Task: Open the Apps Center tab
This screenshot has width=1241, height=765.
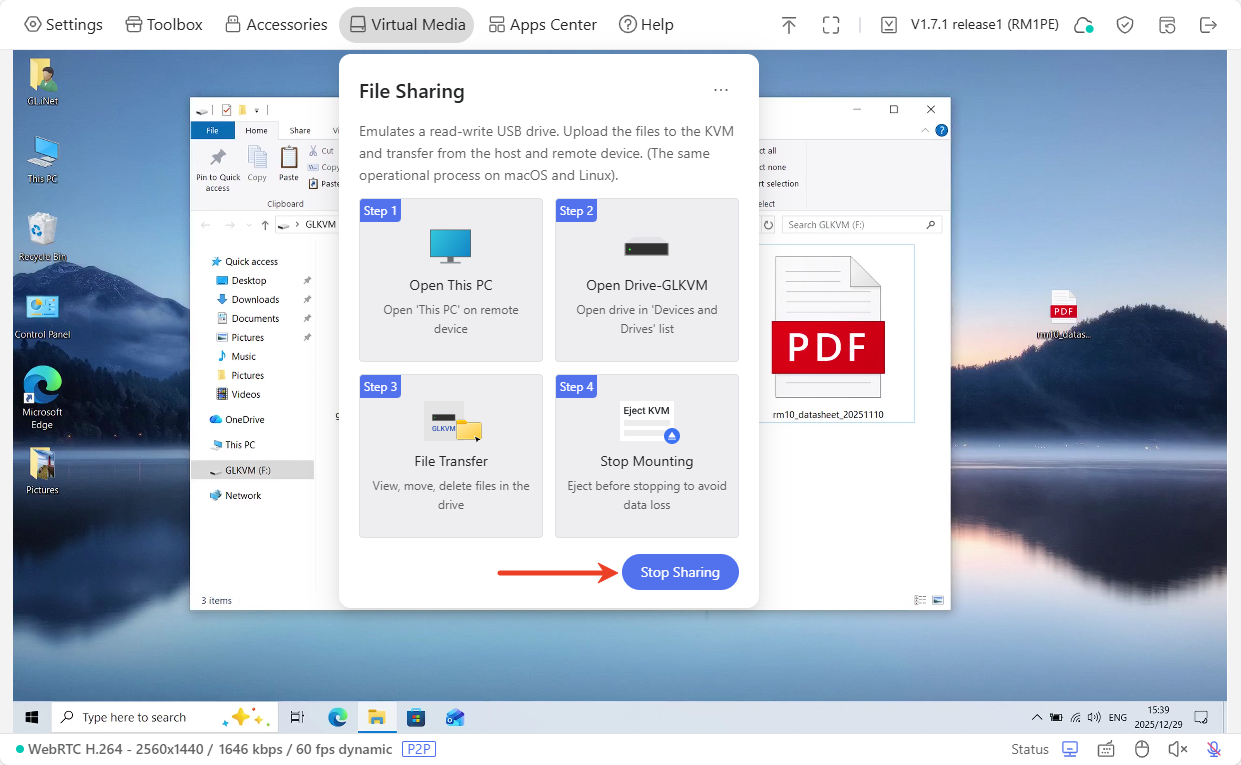Action: click(542, 25)
